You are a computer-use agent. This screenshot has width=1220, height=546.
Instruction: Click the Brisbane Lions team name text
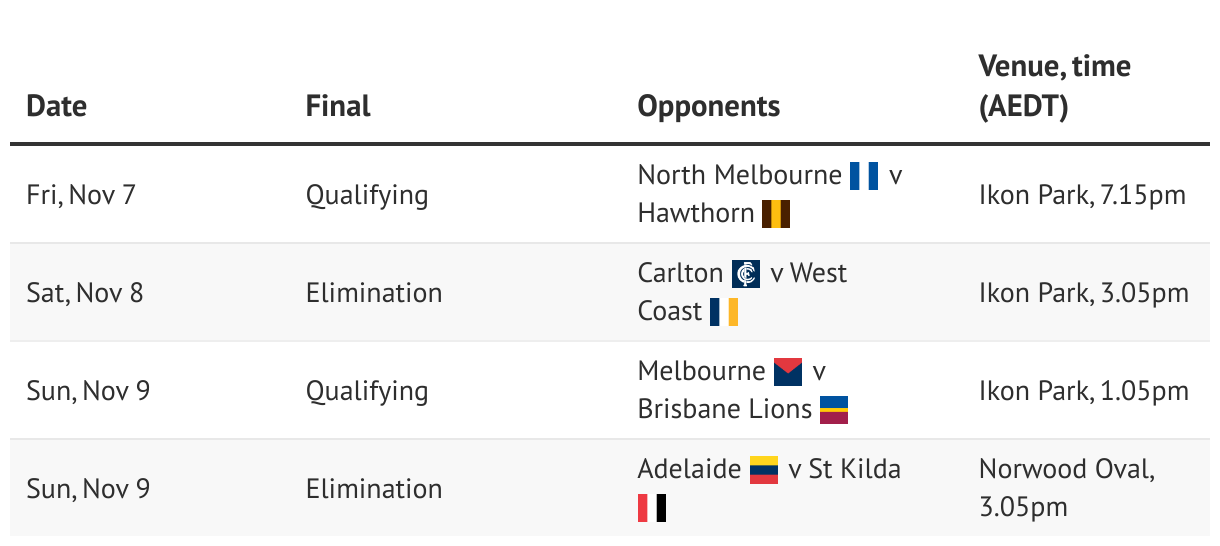click(725, 409)
